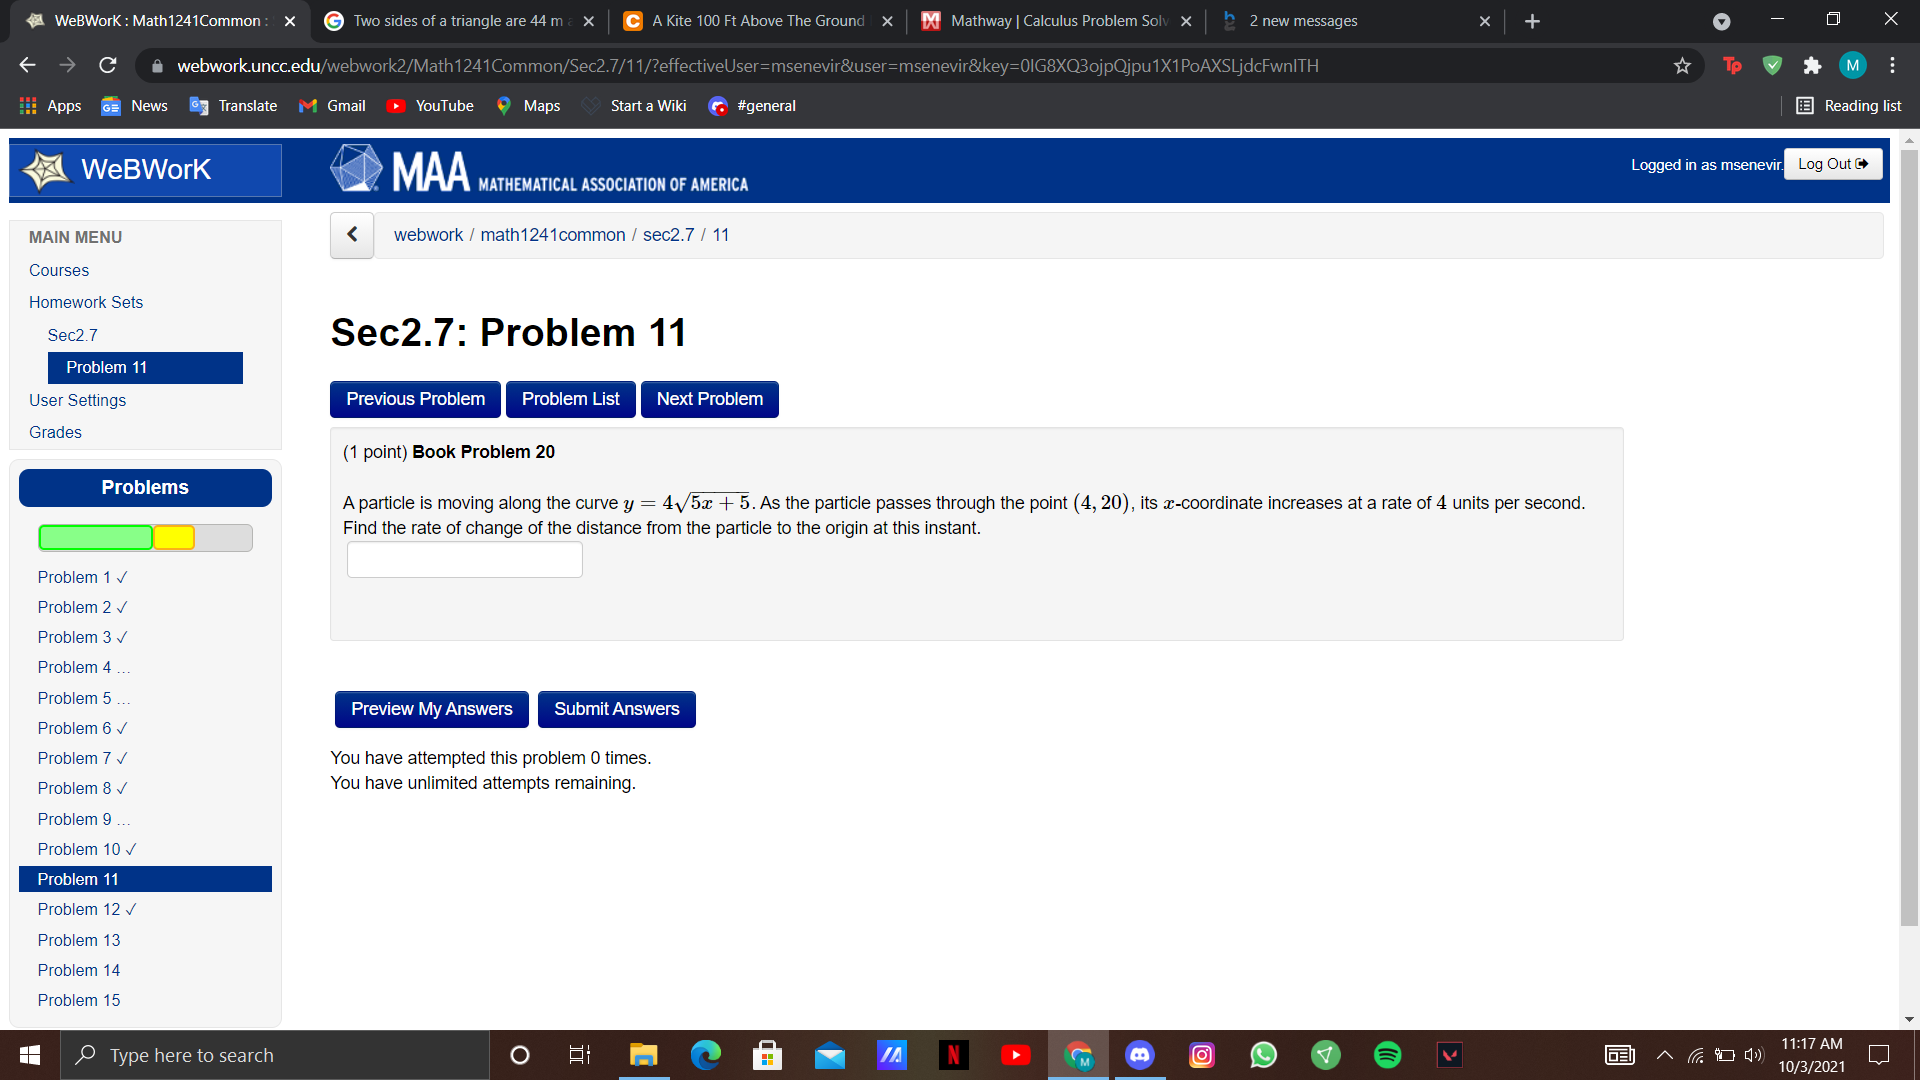Open the extensions puzzle icon
1920x1080 pixels.
coord(1813,65)
